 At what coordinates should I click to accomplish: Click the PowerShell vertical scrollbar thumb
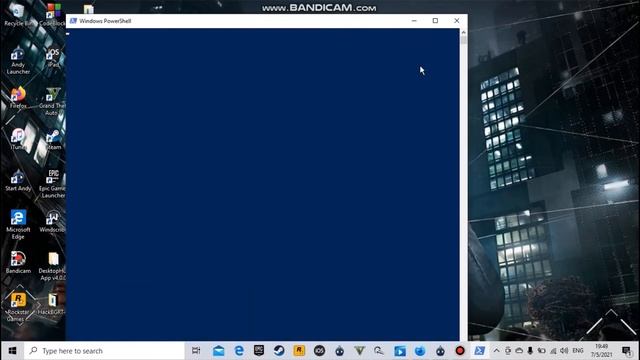pos(463,40)
